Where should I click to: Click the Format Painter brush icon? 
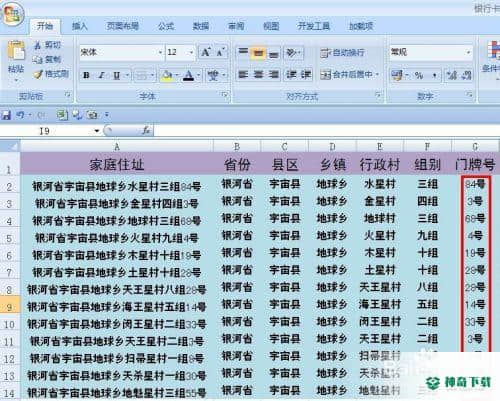point(38,74)
